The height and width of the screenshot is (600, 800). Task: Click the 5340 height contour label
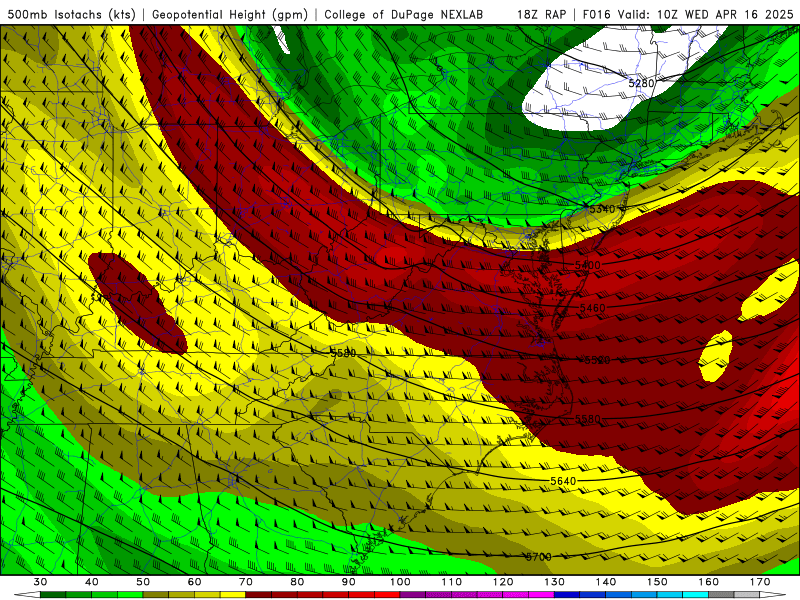pos(602,209)
